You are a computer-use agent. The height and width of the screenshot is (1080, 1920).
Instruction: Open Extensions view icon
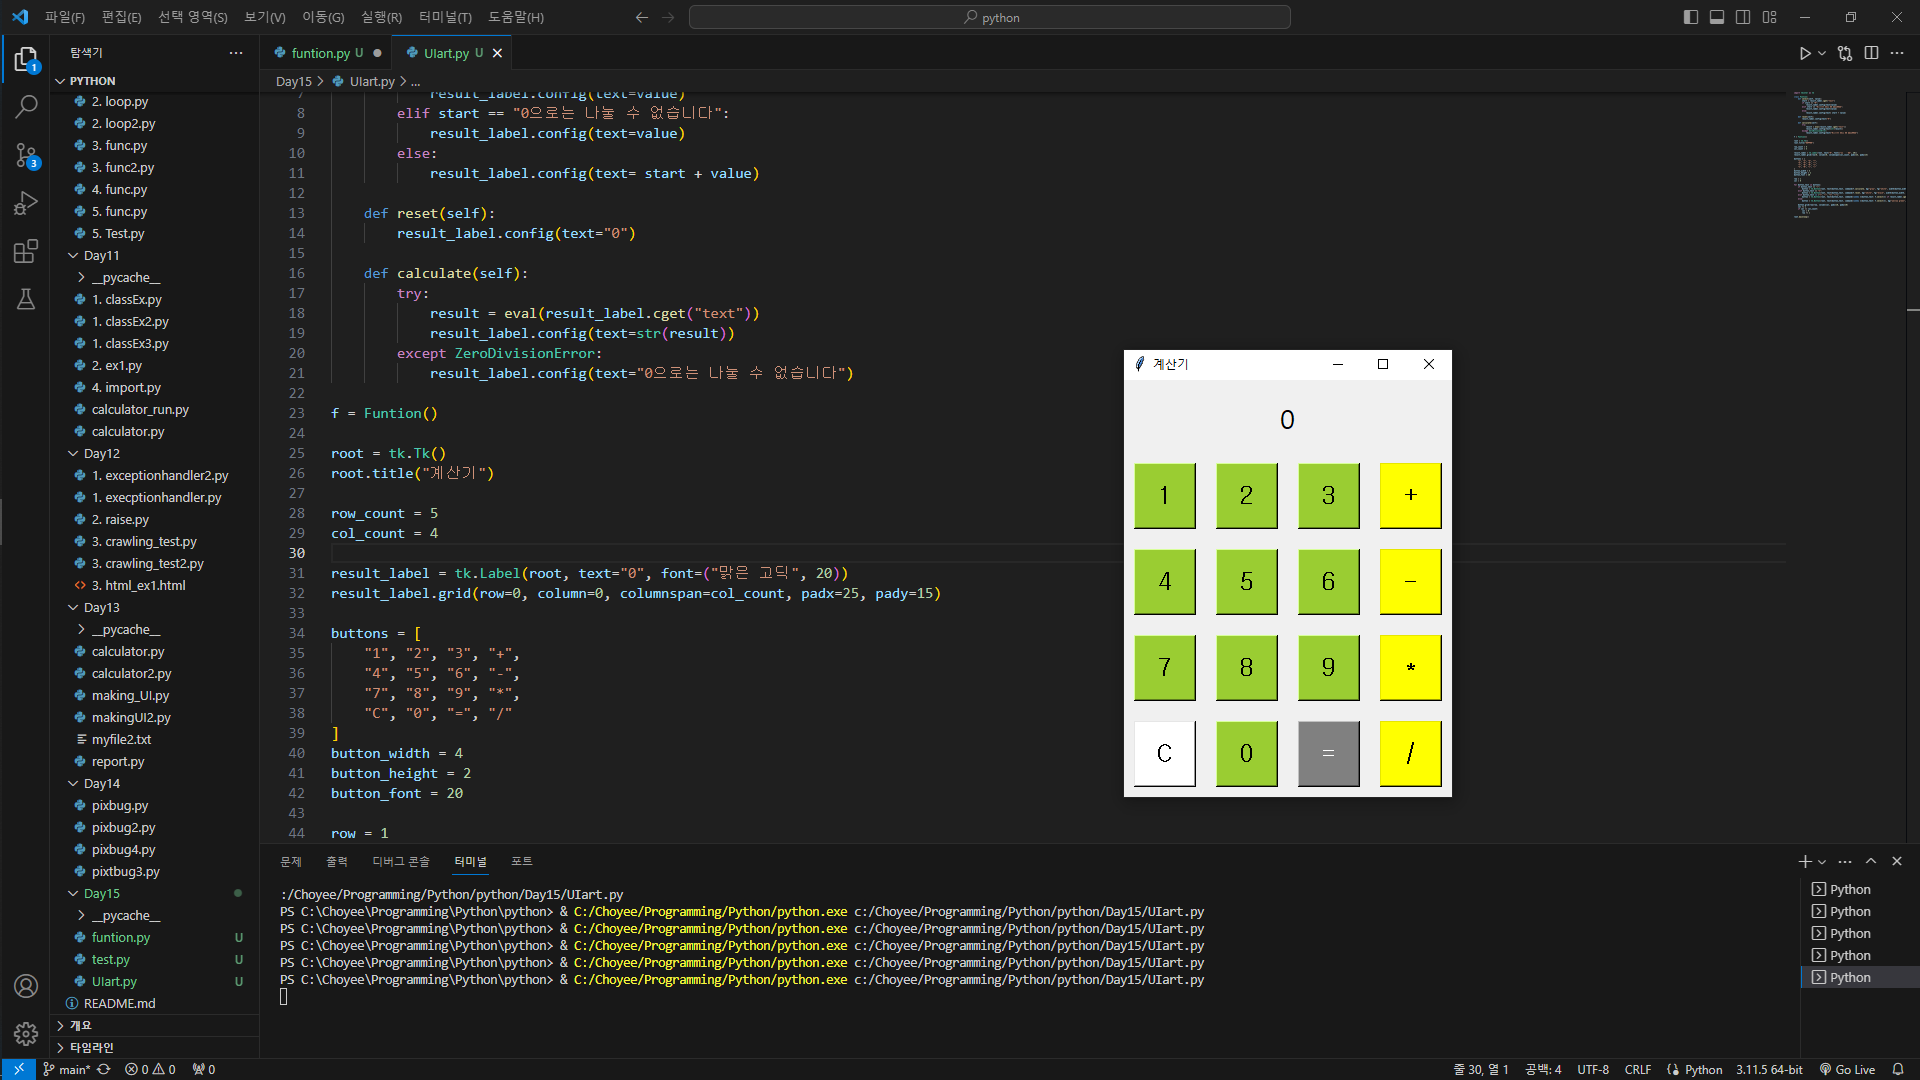26,251
